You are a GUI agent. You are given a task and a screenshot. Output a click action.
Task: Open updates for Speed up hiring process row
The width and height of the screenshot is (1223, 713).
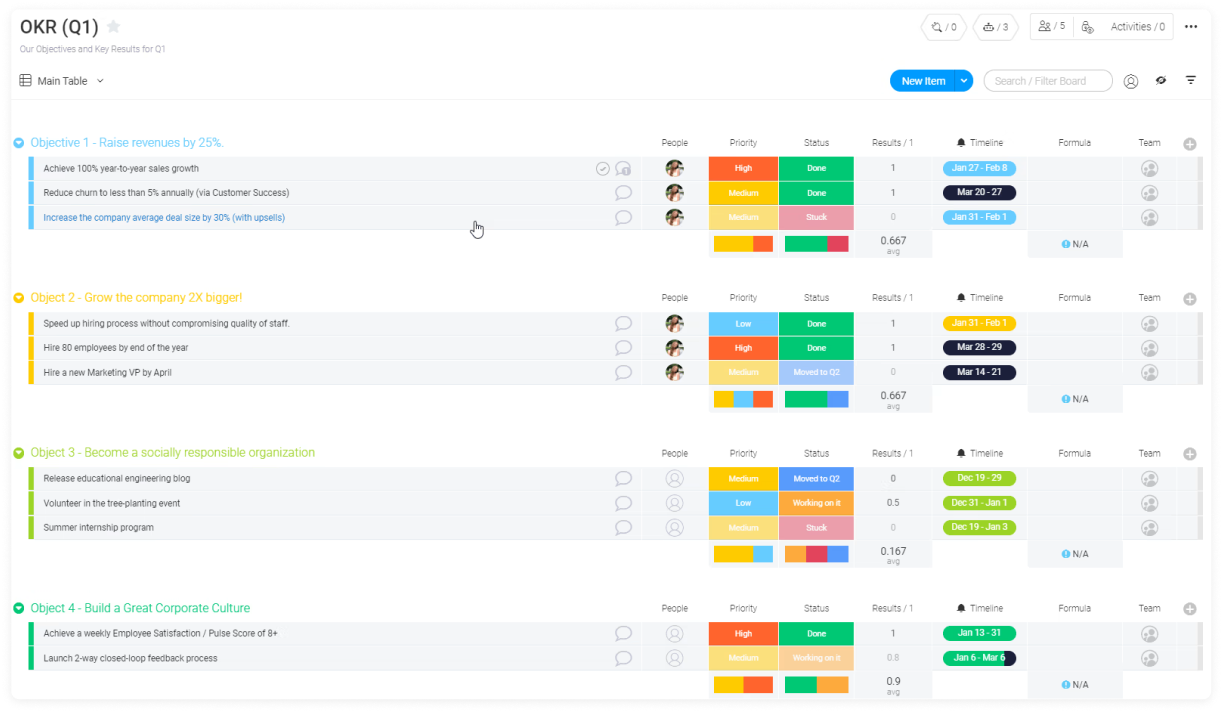[x=623, y=324]
